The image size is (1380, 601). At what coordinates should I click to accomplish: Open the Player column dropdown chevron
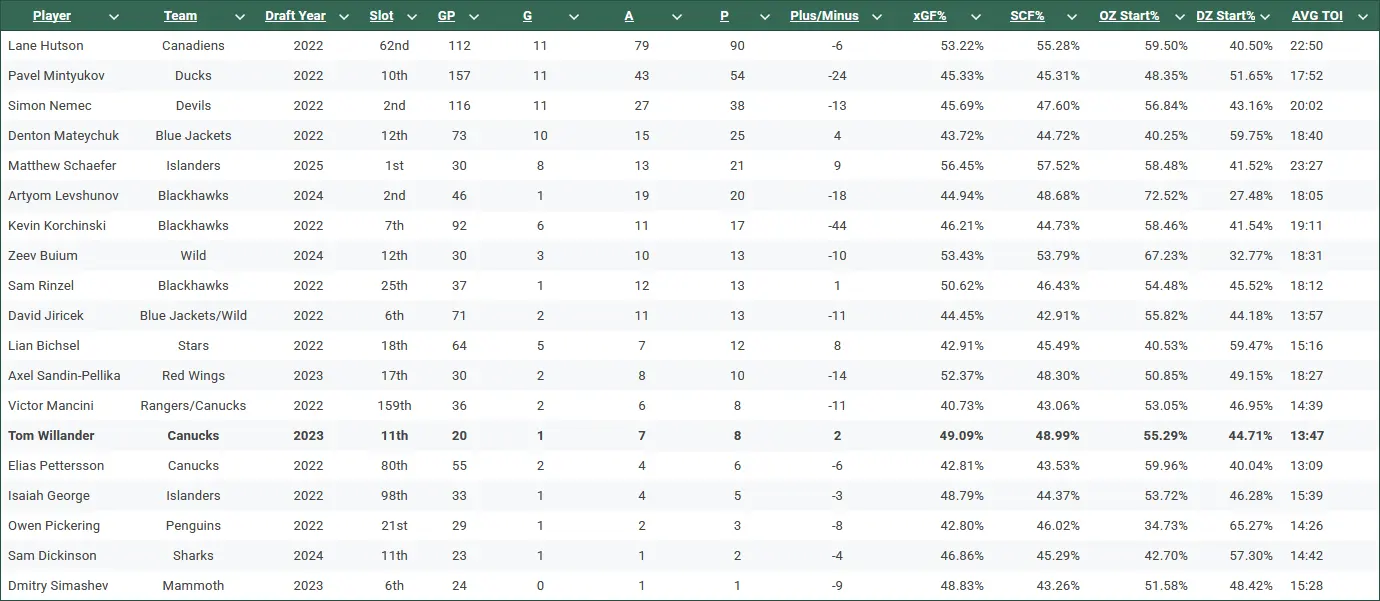114,17
